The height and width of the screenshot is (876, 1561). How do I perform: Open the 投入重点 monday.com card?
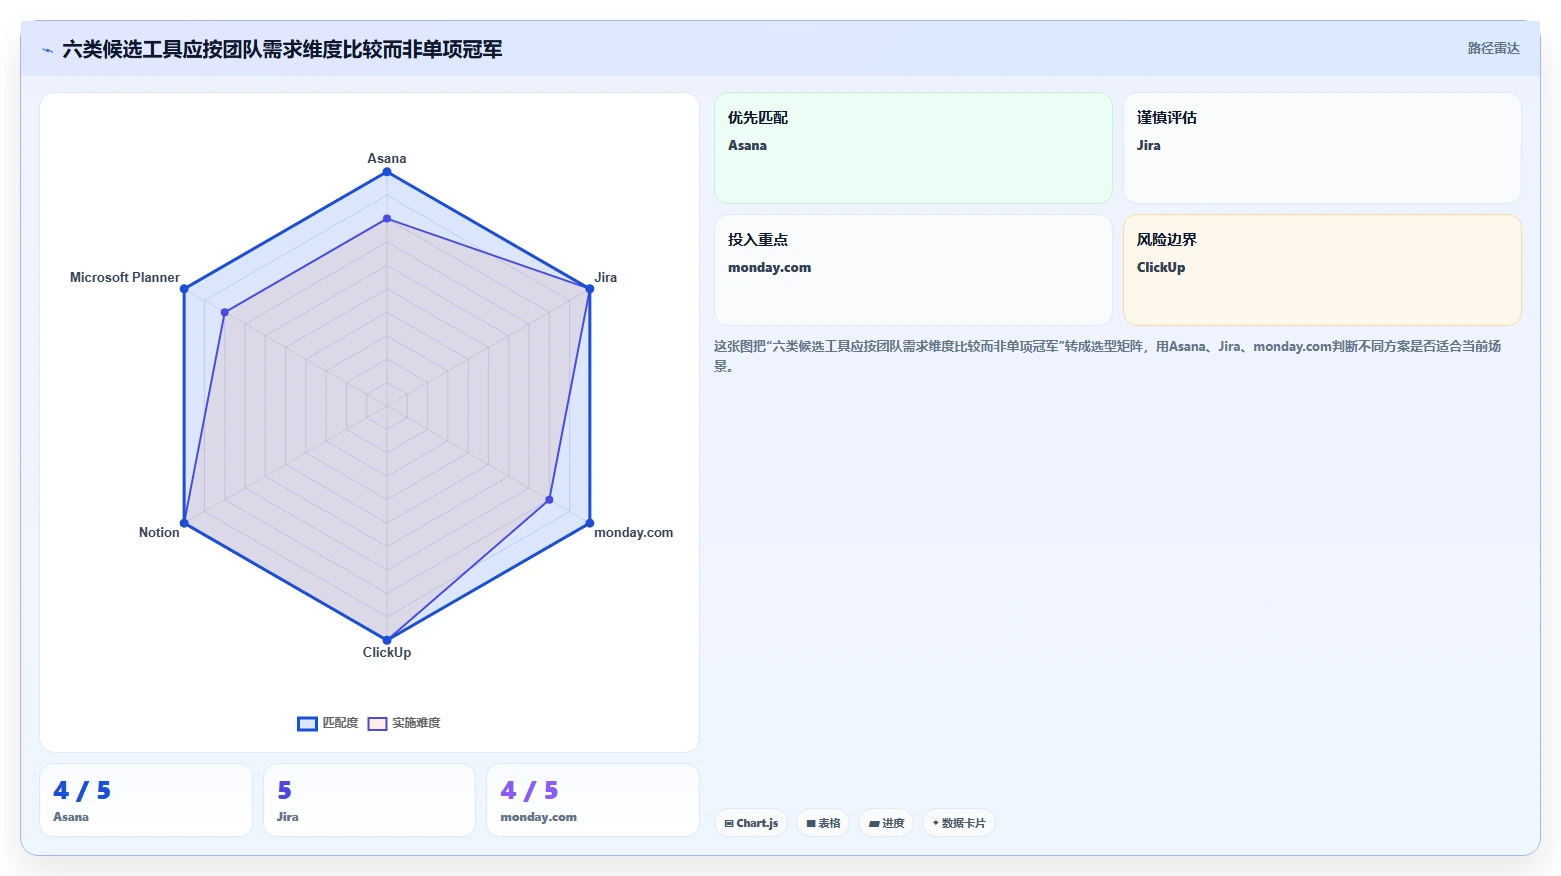(x=913, y=270)
